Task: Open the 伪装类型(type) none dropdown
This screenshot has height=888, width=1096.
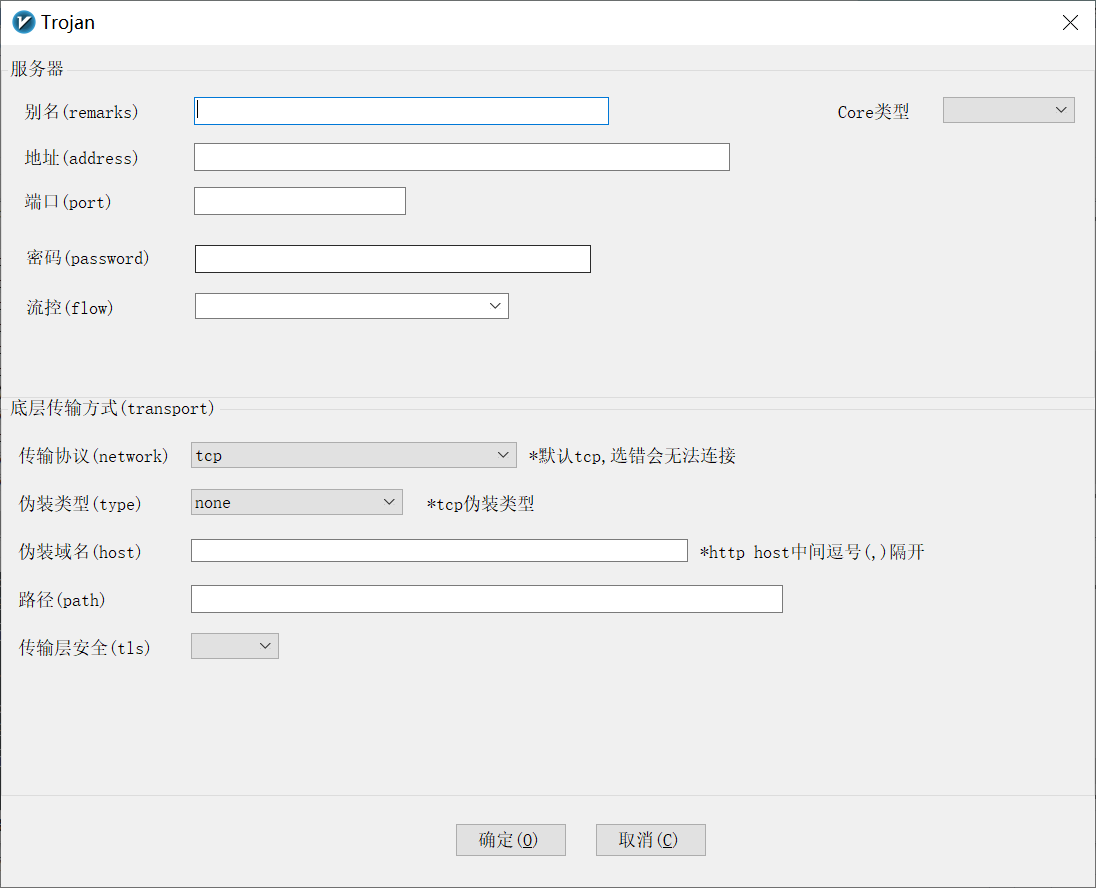Action: click(297, 502)
